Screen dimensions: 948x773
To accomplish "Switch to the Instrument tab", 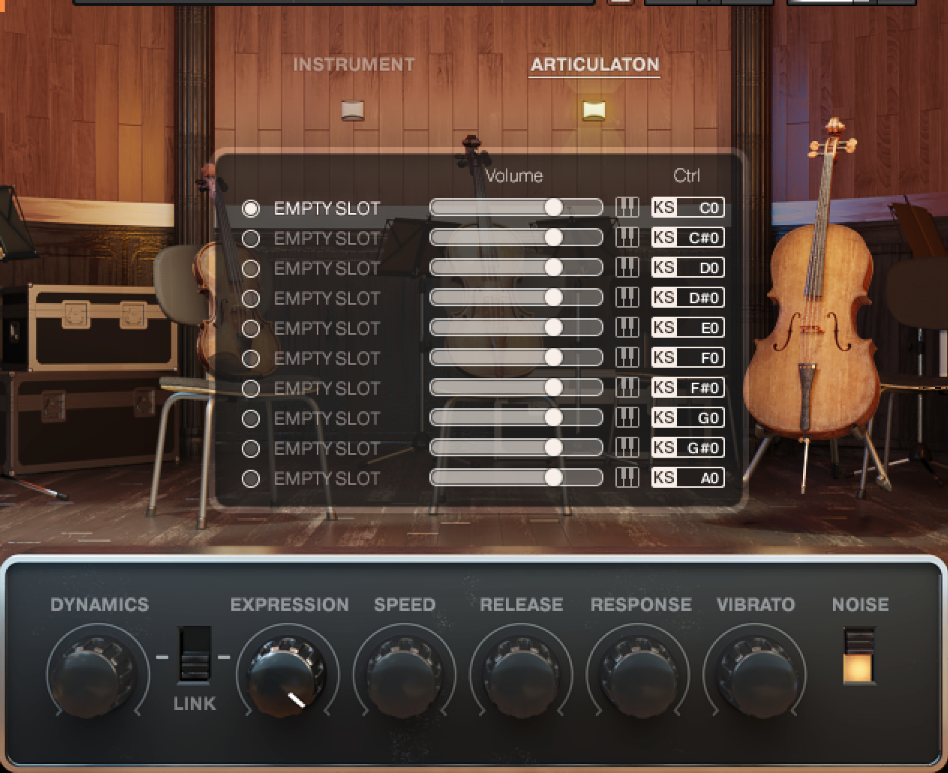I will click(x=353, y=65).
